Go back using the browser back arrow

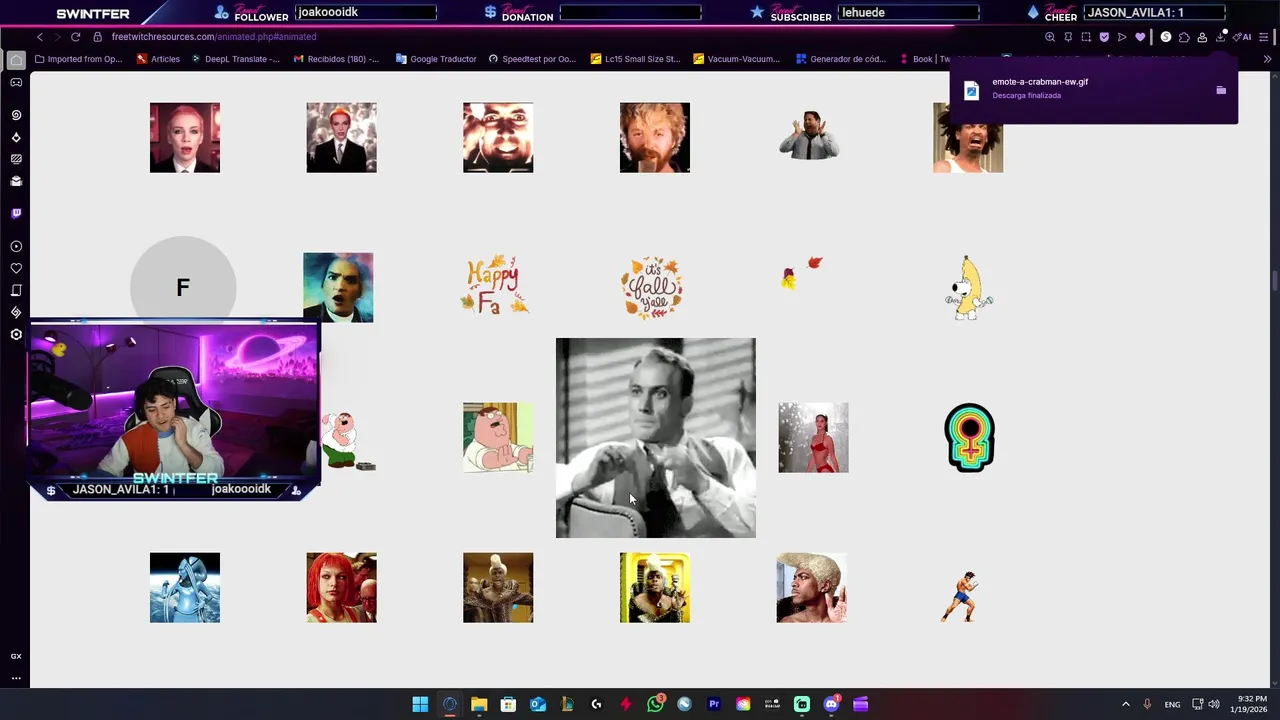click(40, 37)
